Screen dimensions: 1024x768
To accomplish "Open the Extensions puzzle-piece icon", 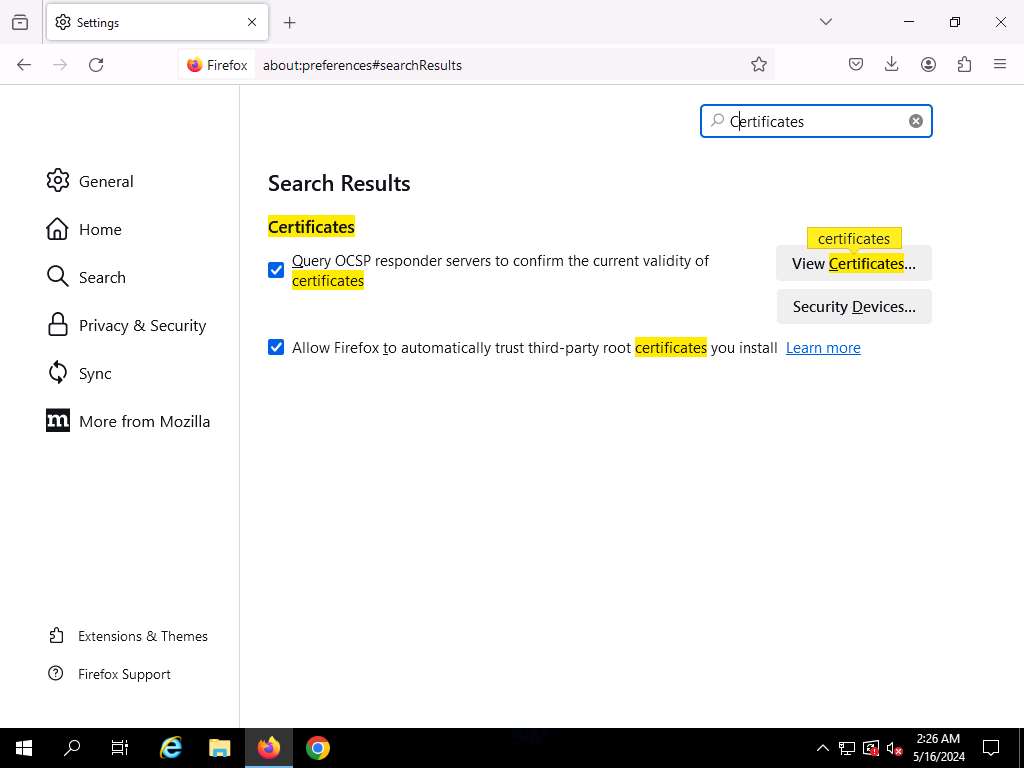I will [964, 65].
